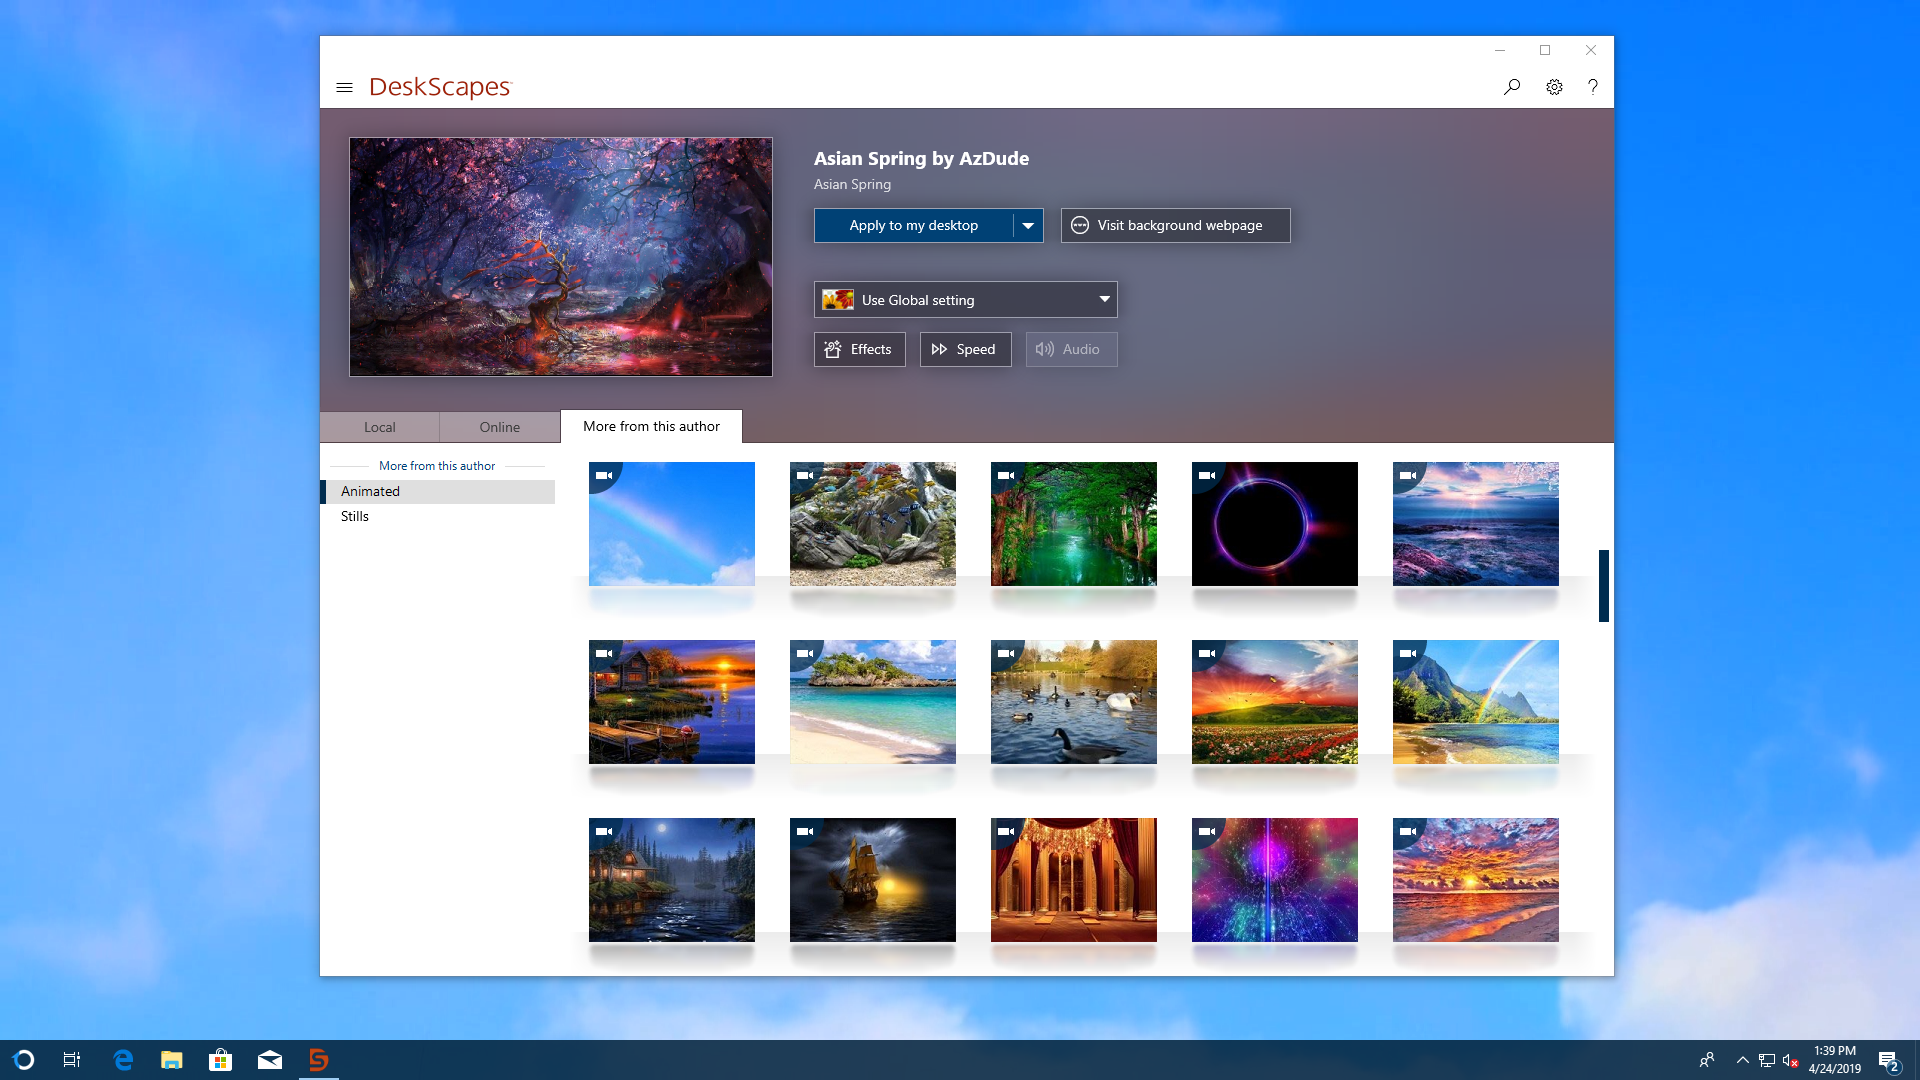
Task: Select the rainbow sky animated background
Action: pyautogui.click(x=672, y=524)
